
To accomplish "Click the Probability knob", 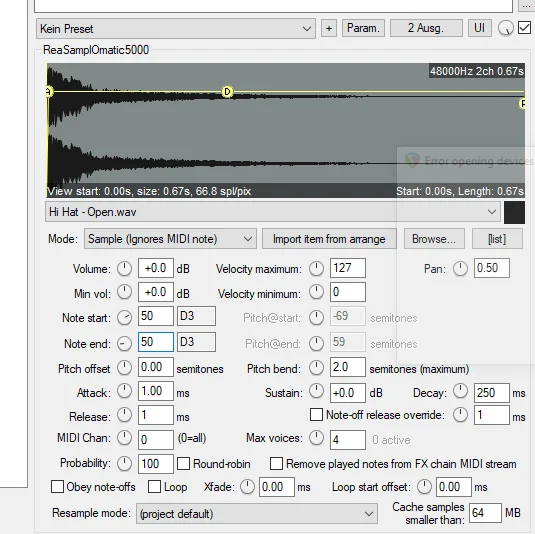I will pos(125,463).
